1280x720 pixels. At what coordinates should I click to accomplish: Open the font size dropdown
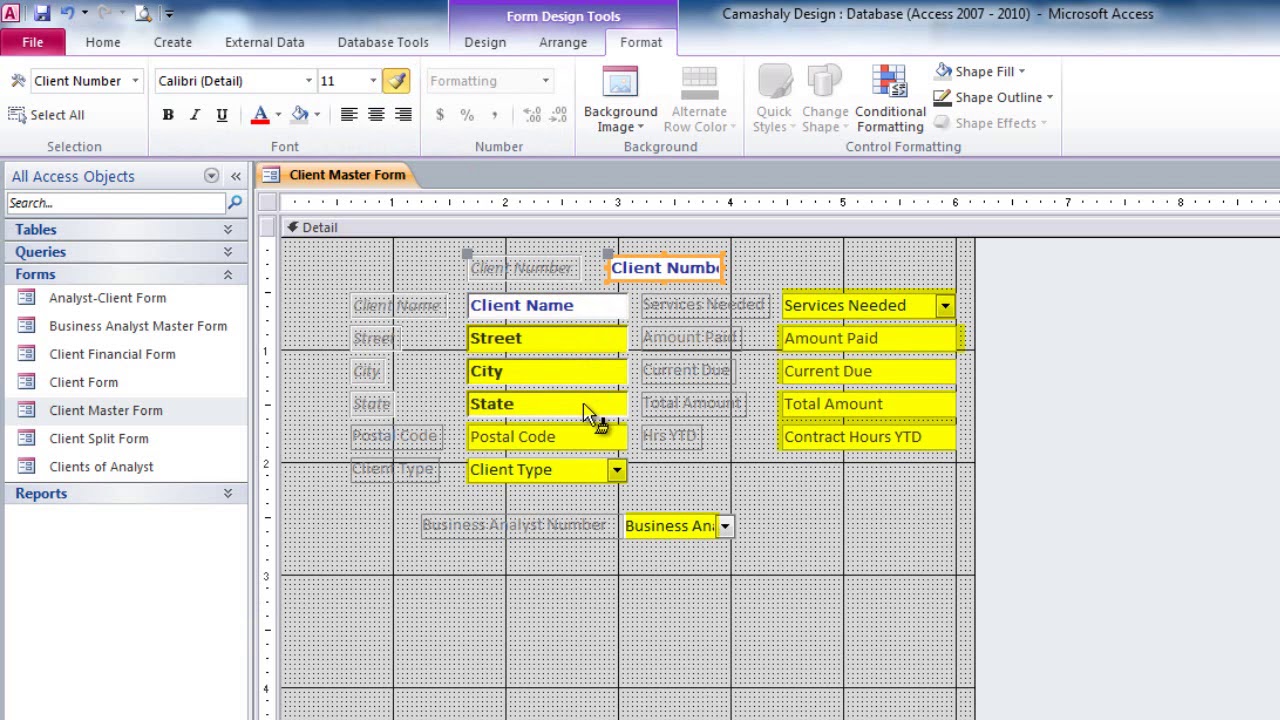point(373,81)
